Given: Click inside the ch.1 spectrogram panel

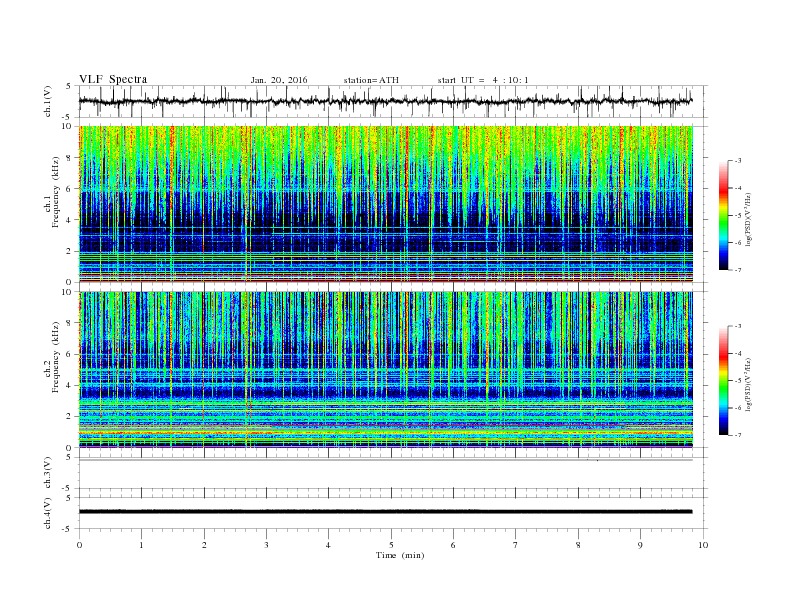Looking at the screenshot, I should click(x=385, y=204).
